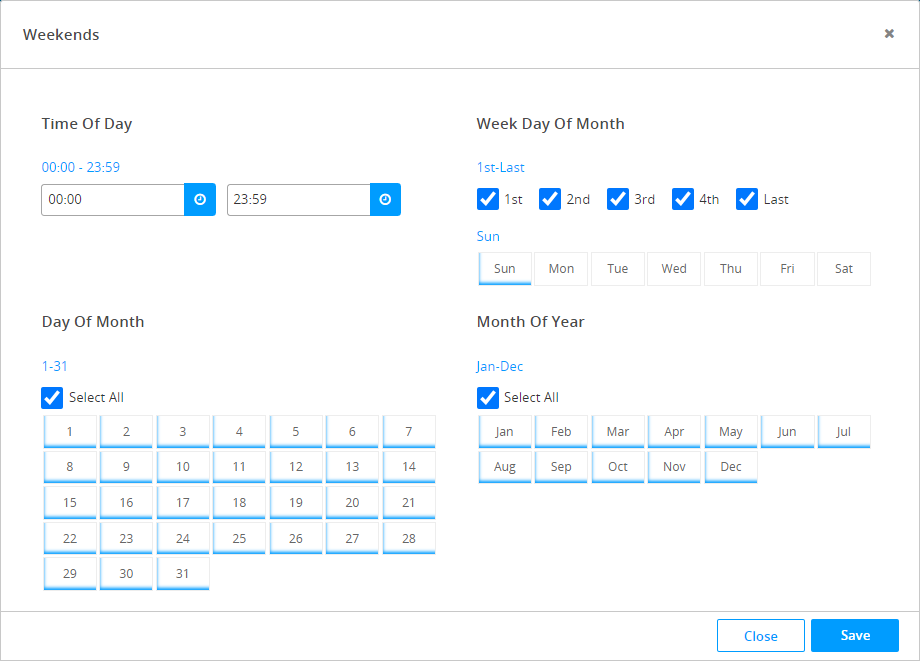The image size is (920, 661).
Task: Uncheck the 1st week checkbox
Action: pyautogui.click(x=488, y=199)
